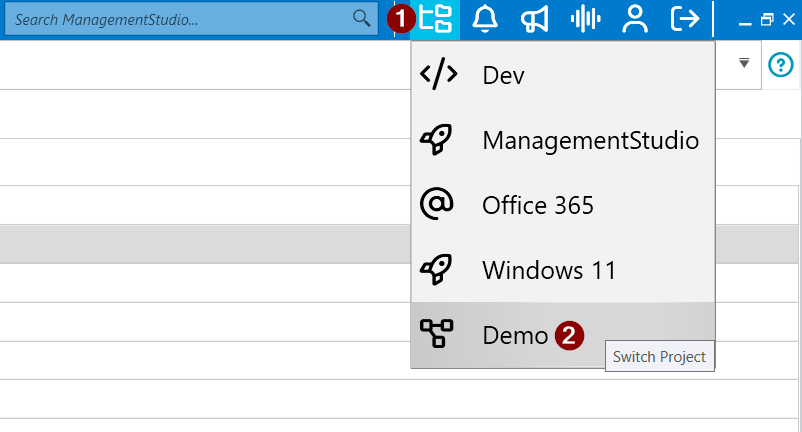Select the Dev project entry
Viewport: 802px width, 432px height.
pyautogui.click(x=563, y=75)
